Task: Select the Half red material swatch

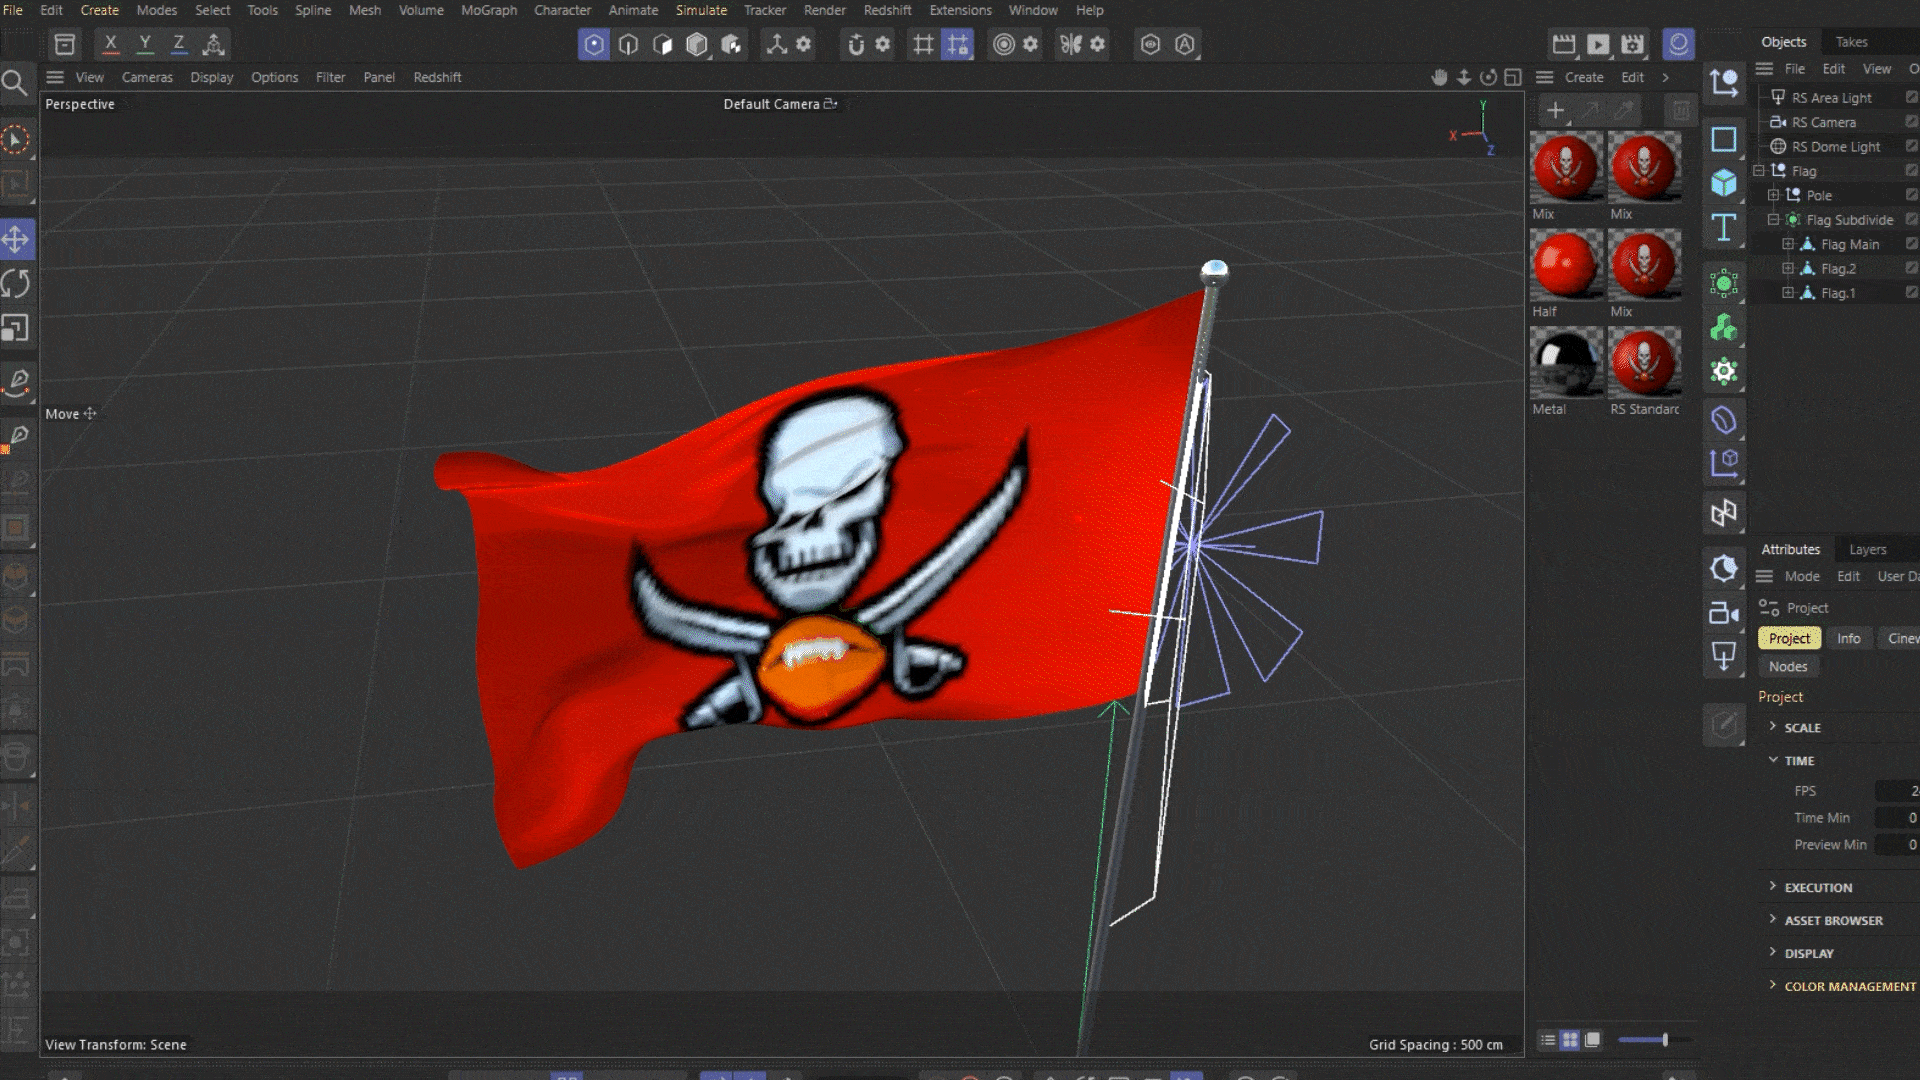Action: pyautogui.click(x=1567, y=265)
